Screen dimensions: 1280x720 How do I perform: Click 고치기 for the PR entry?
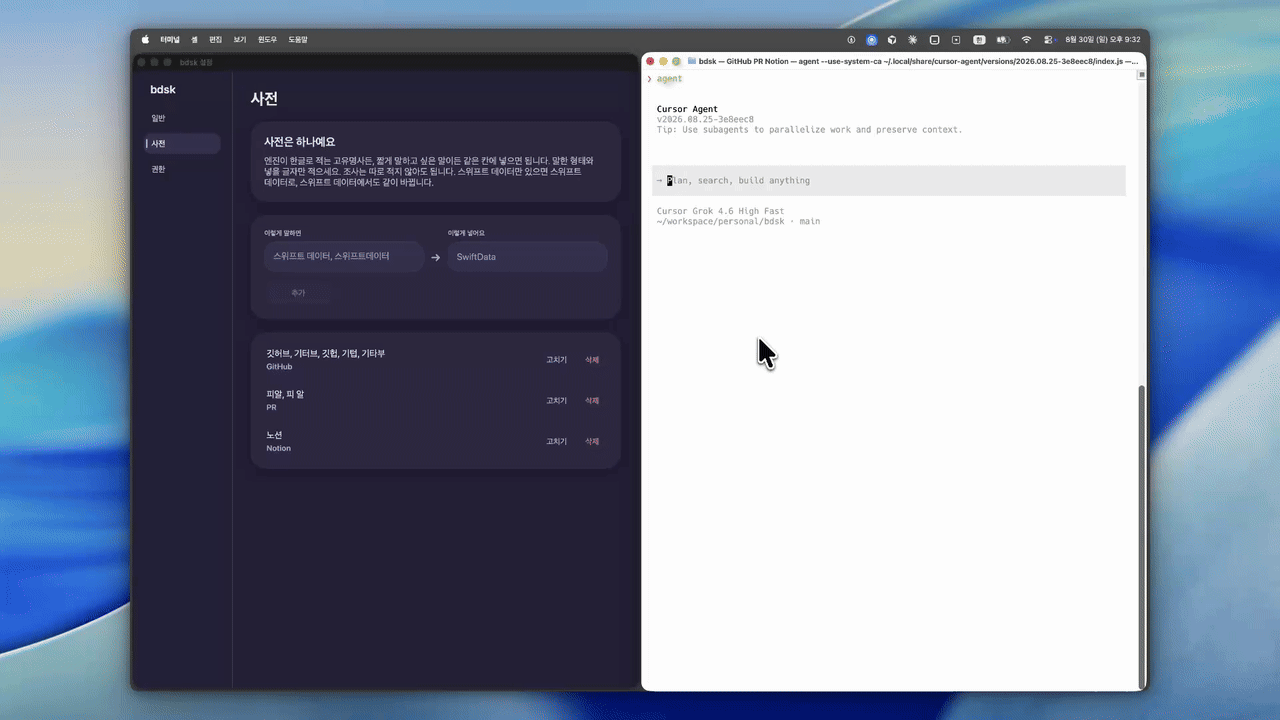tap(556, 401)
